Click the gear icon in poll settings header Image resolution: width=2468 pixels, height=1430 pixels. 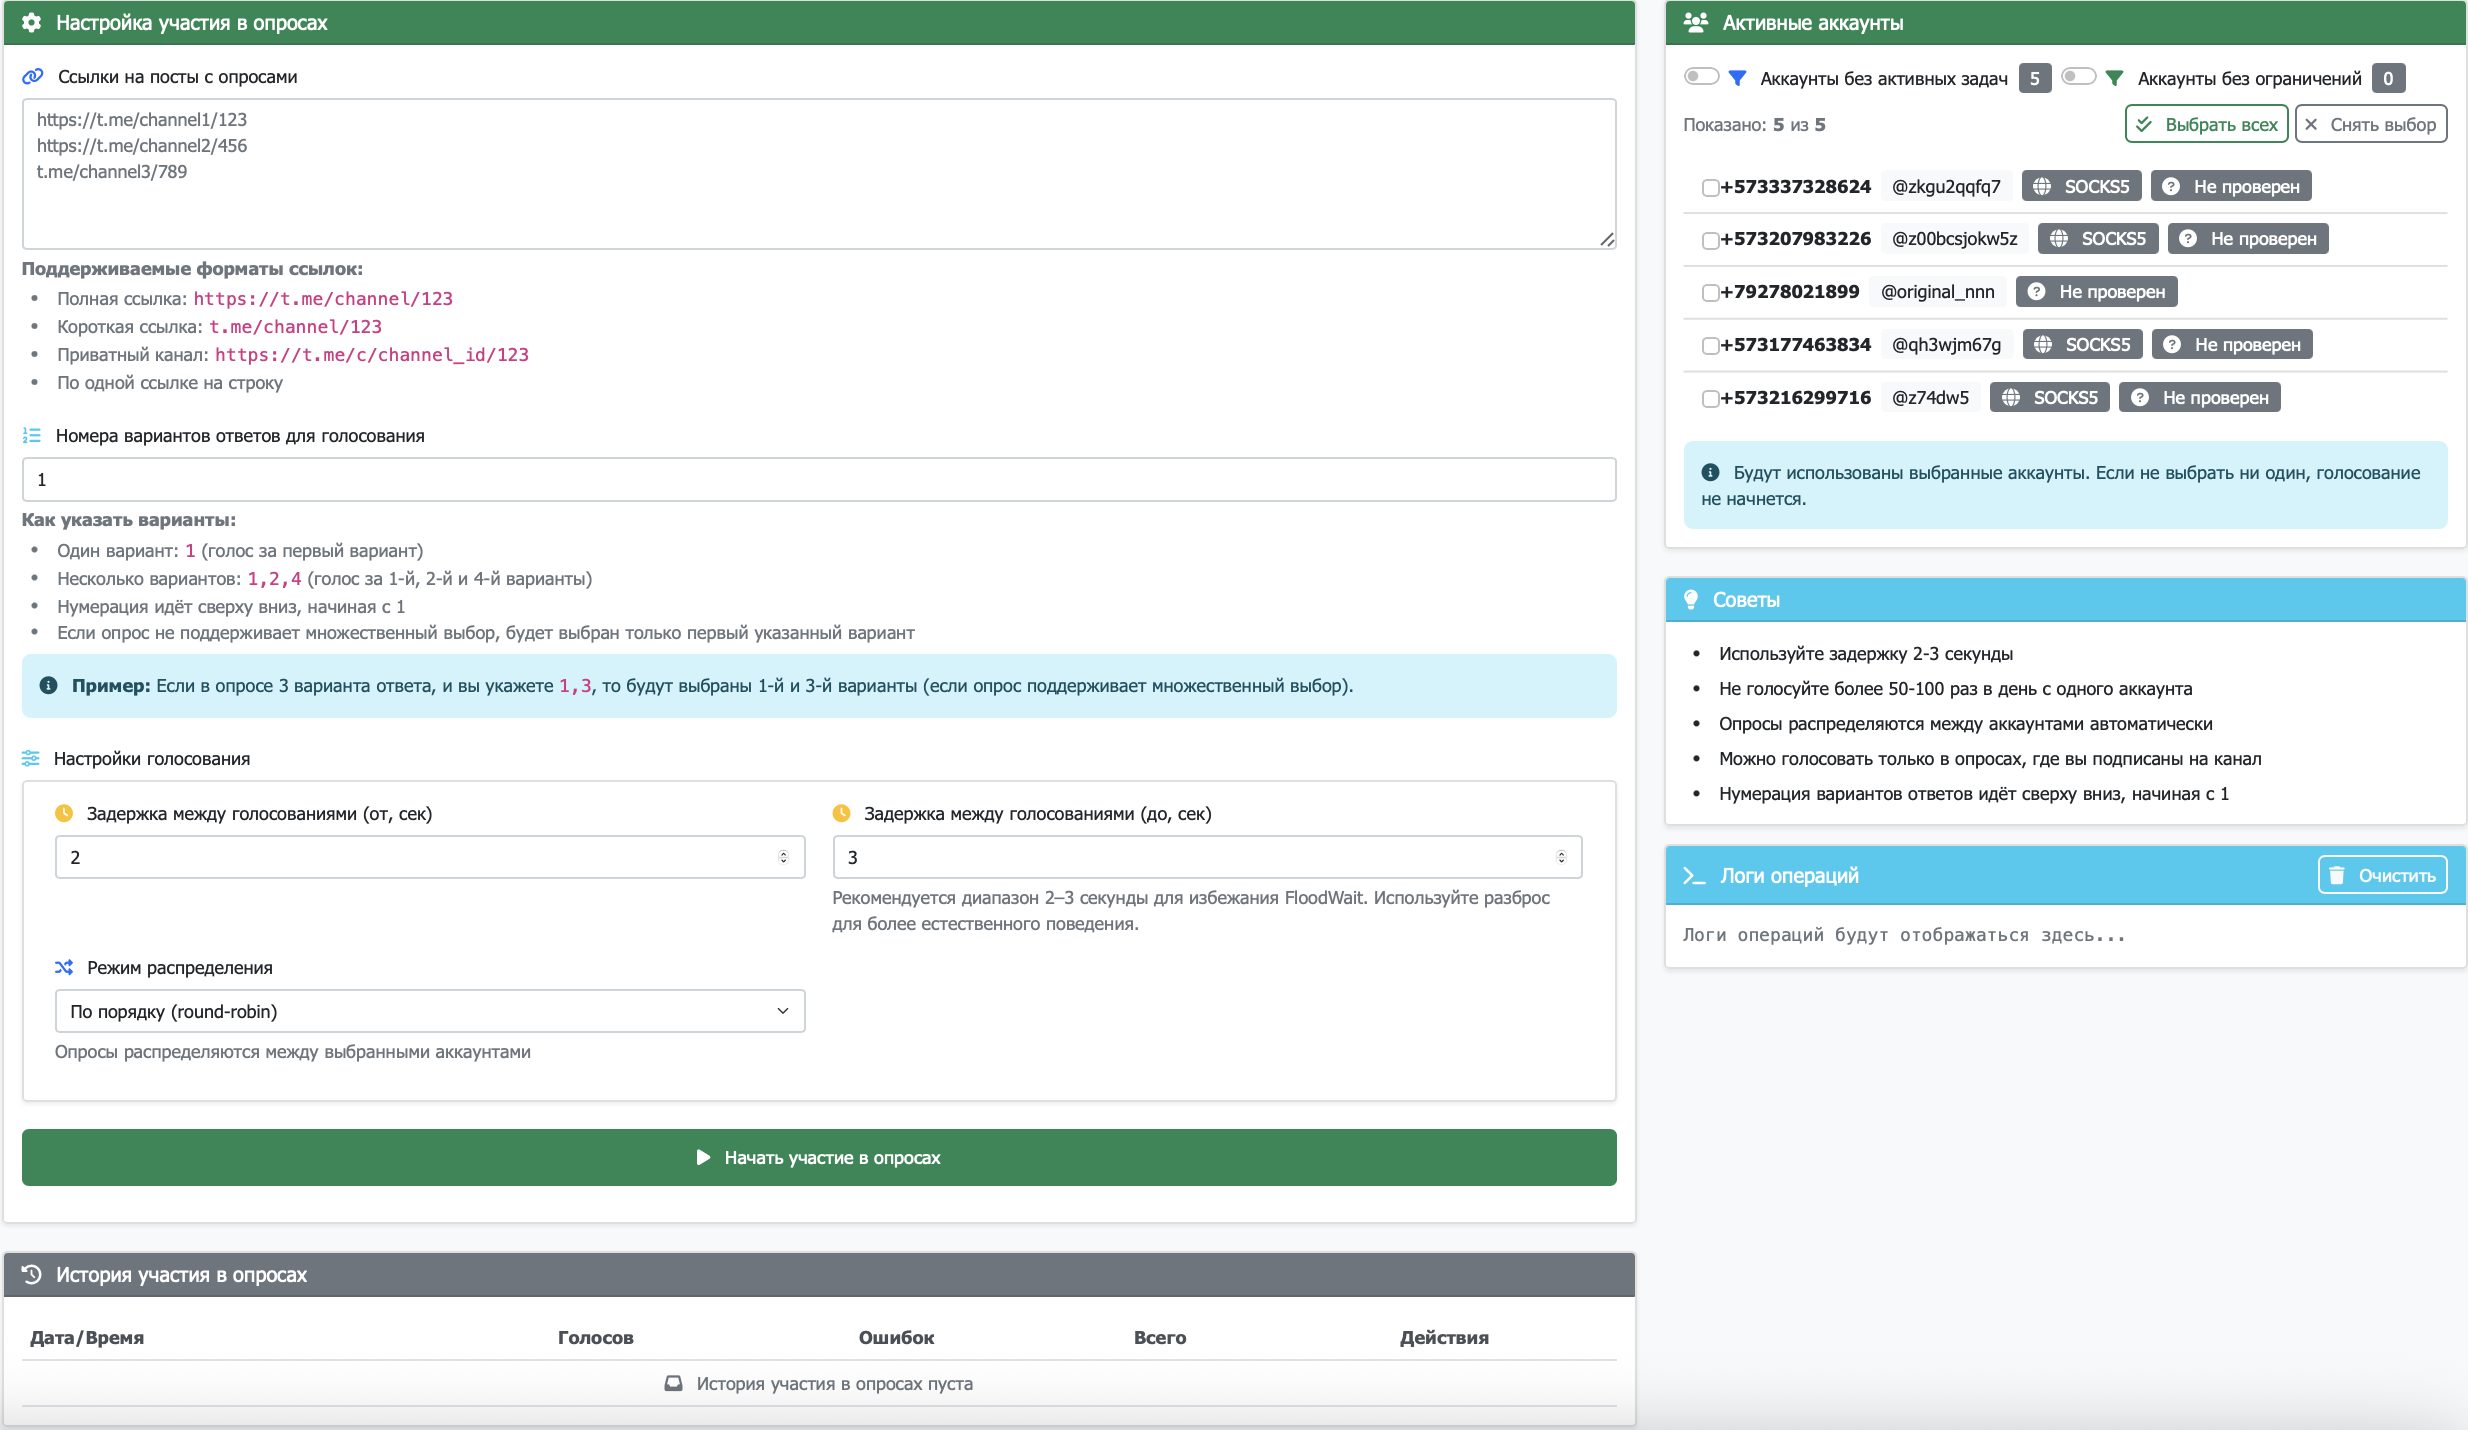coord(32,23)
